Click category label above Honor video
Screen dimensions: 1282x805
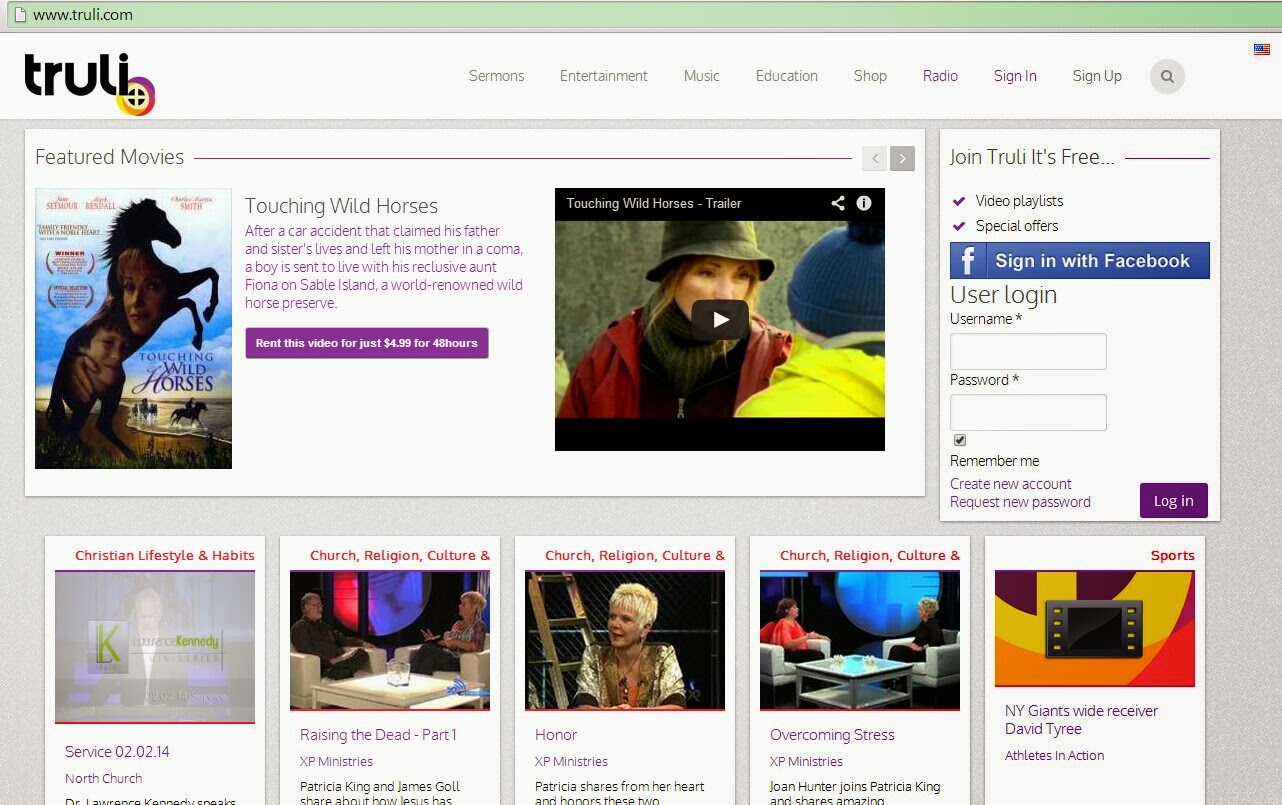[635, 556]
